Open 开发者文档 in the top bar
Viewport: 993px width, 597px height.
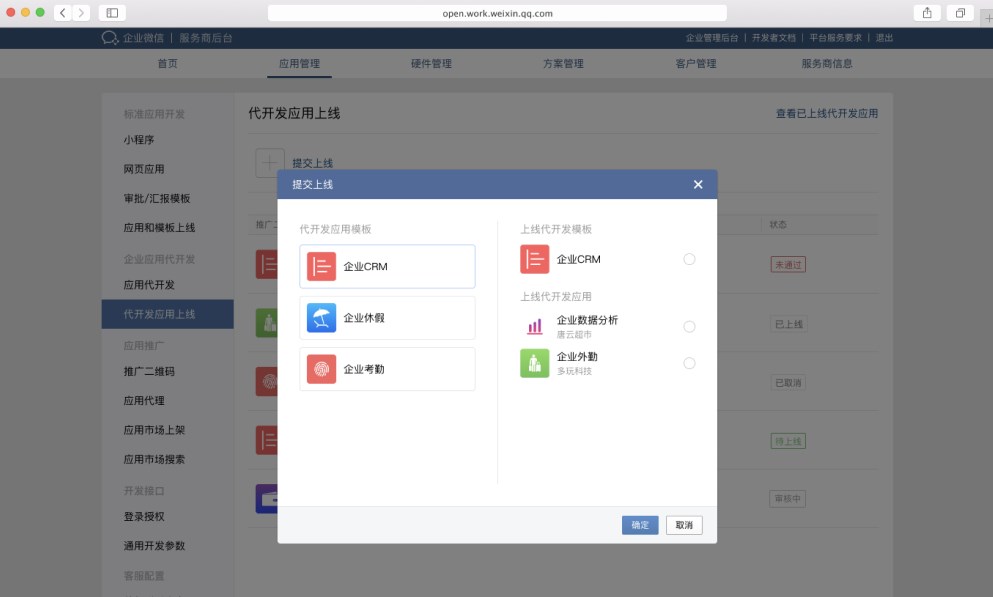(774, 38)
